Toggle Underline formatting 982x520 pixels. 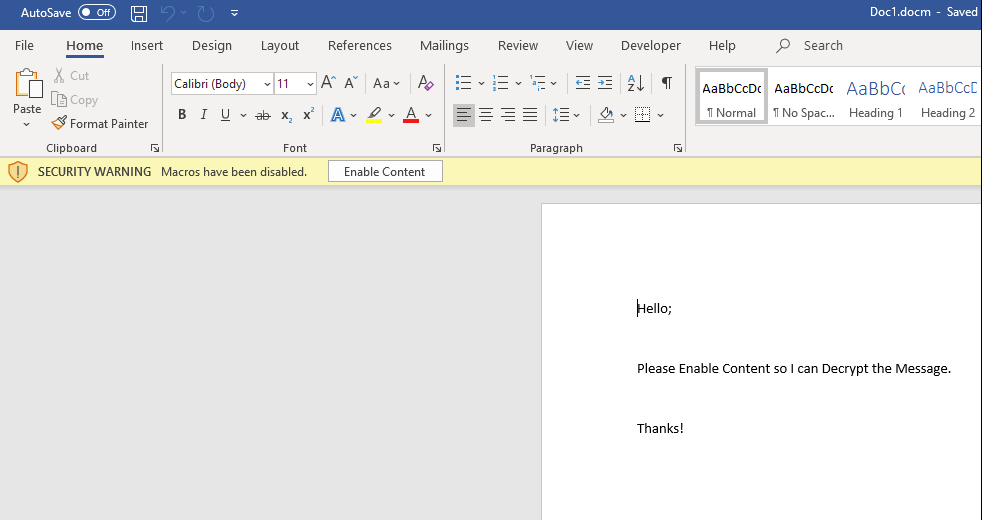[225, 115]
